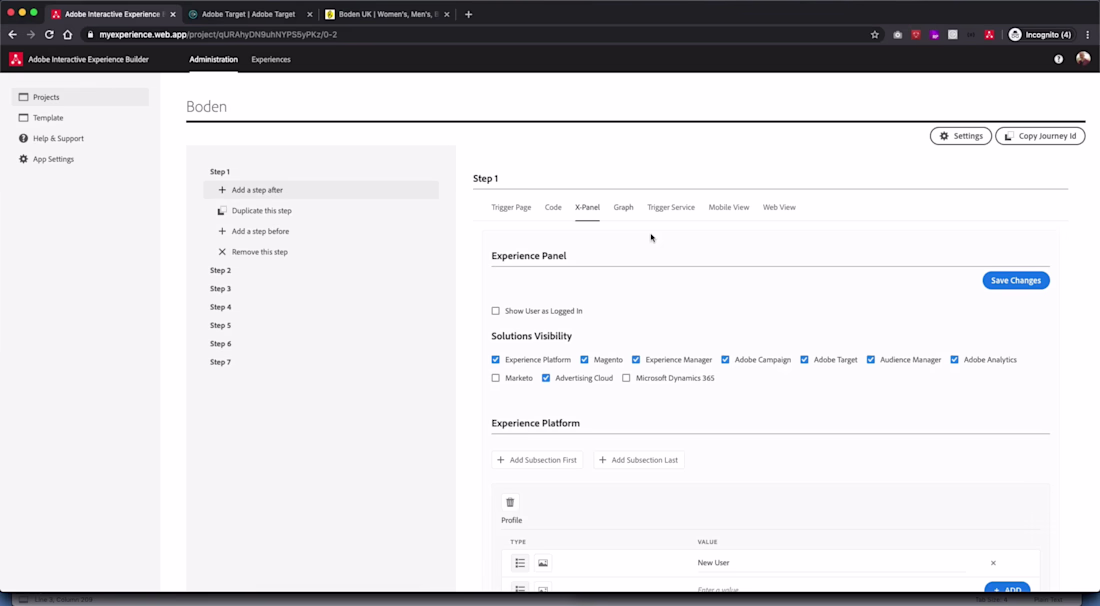Delete the Profile subsection with the trash icon
1100x606 pixels.
(510, 502)
